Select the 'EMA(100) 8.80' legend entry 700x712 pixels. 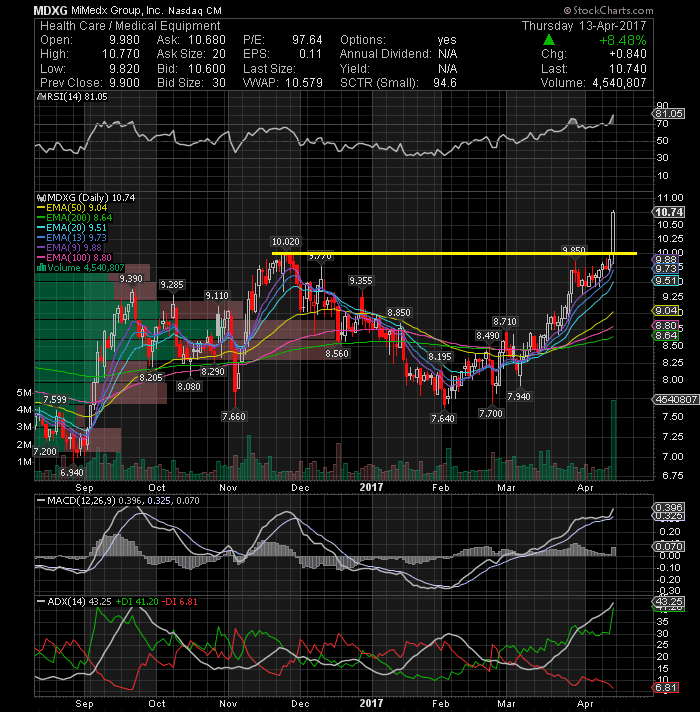tap(74, 257)
